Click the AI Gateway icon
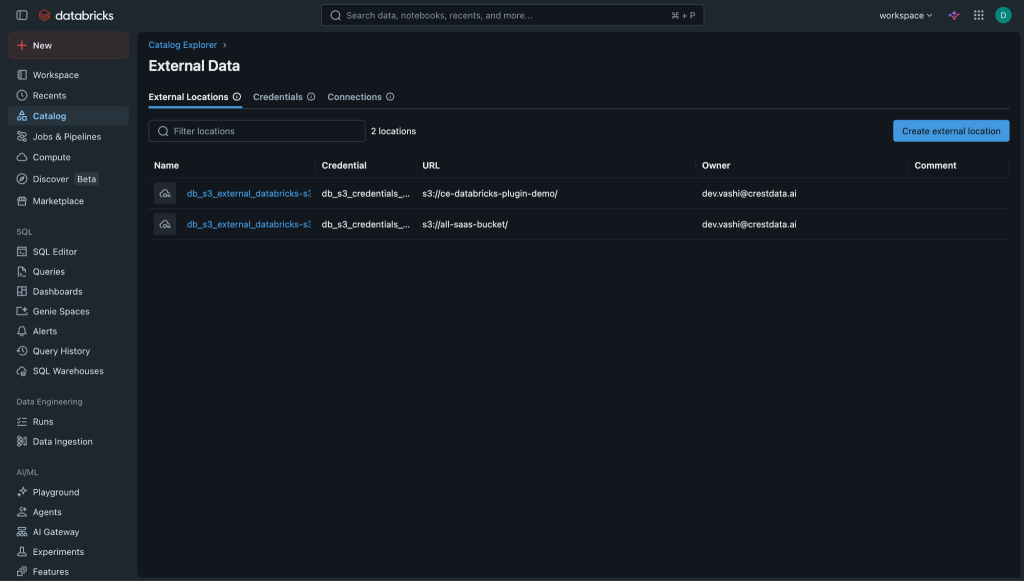 click(x=22, y=532)
